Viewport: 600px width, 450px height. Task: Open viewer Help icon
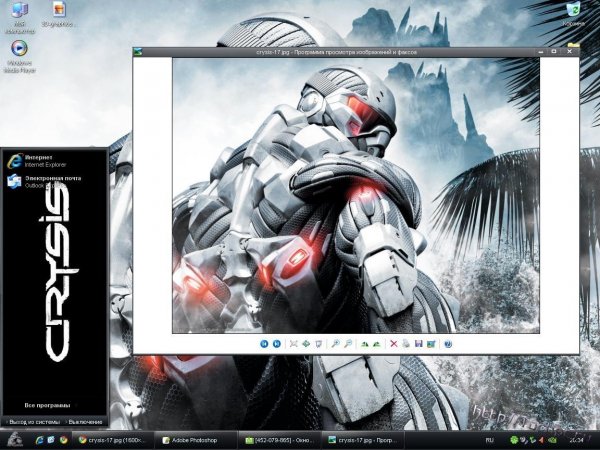click(x=448, y=344)
